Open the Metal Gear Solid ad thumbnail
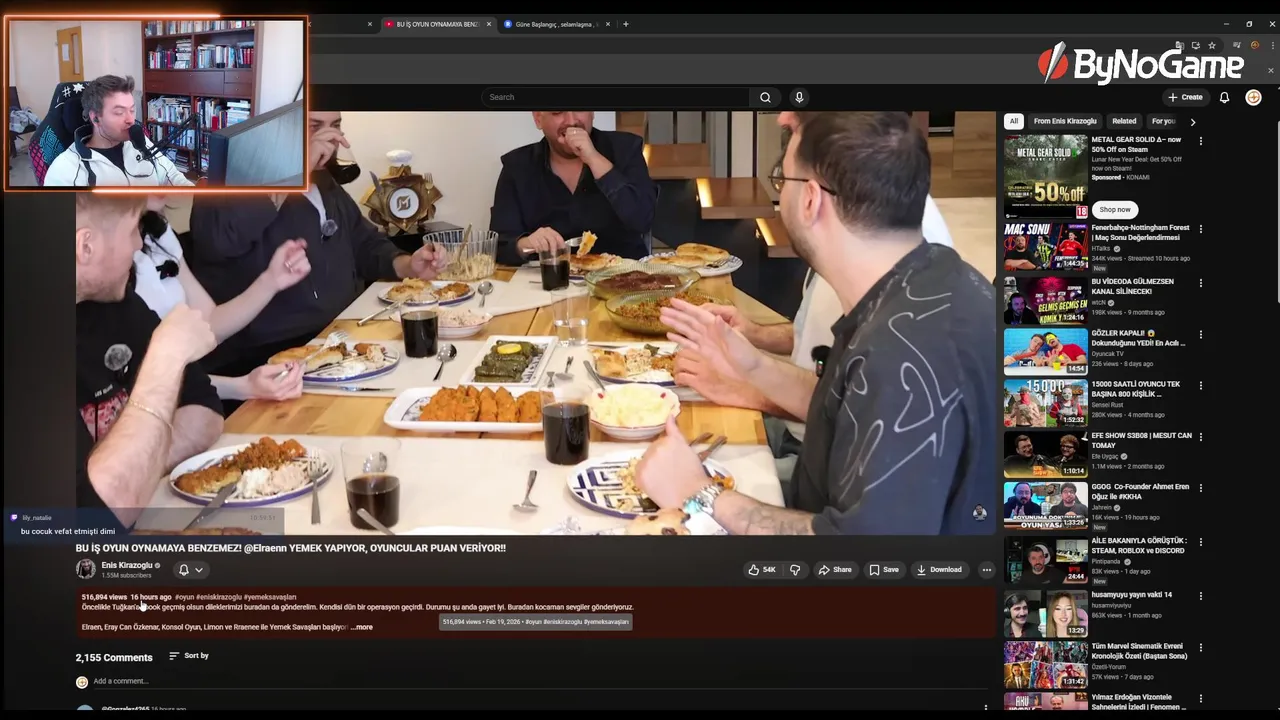Screen dimensions: 1280x720 [1046, 176]
